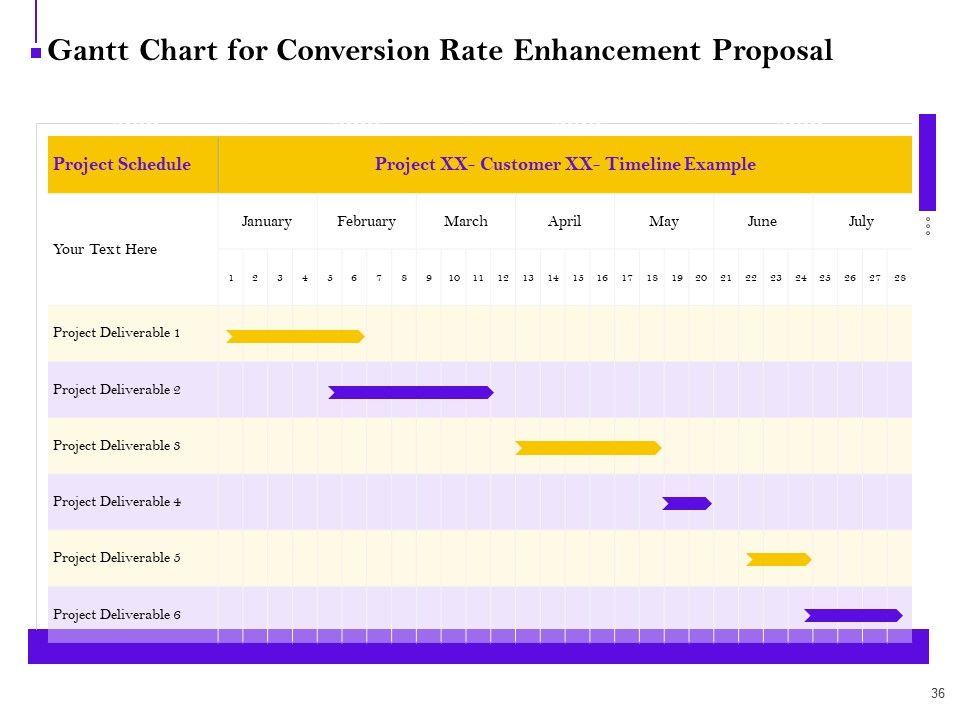Viewport: 960px width, 720px height.
Task: Select the yellow Deliverable 5 Gantt bar
Action: coord(779,560)
